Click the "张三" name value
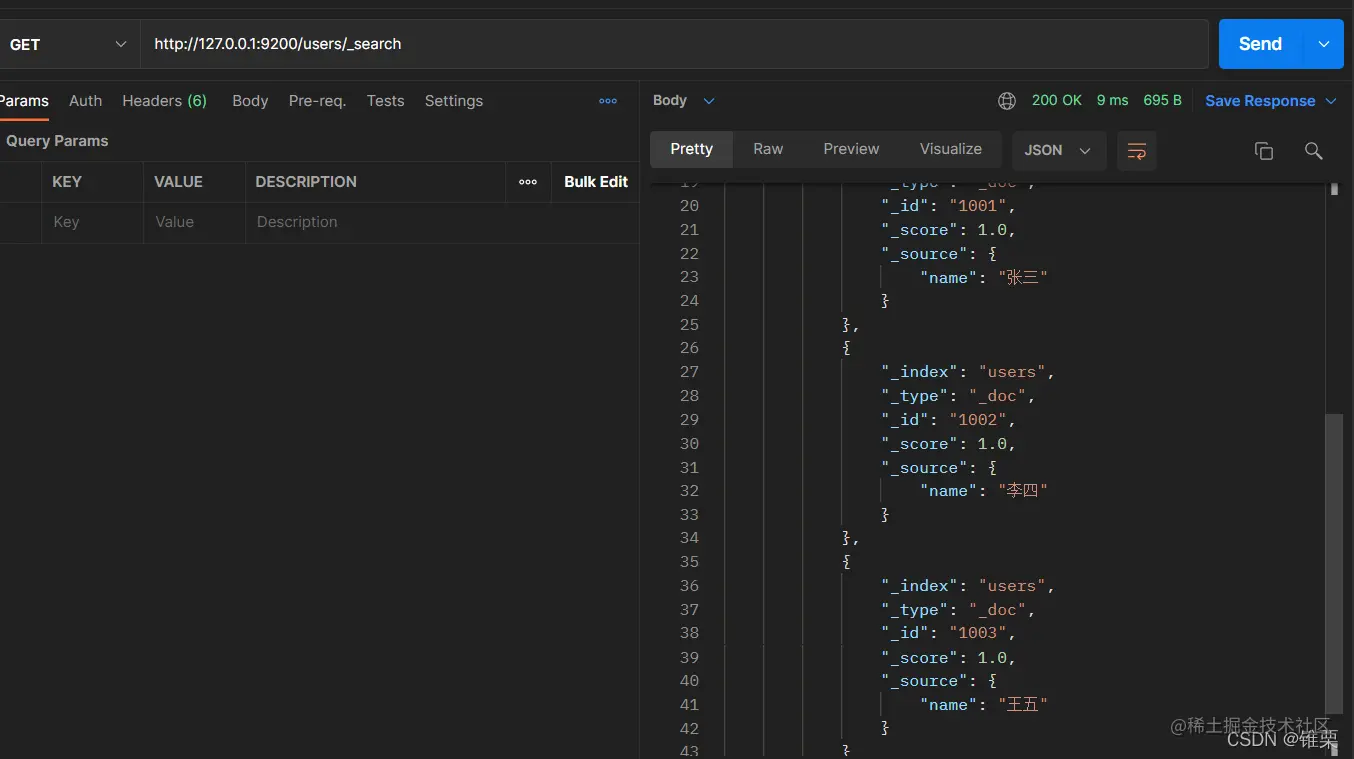The width and height of the screenshot is (1354, 759). (x=1023, y=278)
